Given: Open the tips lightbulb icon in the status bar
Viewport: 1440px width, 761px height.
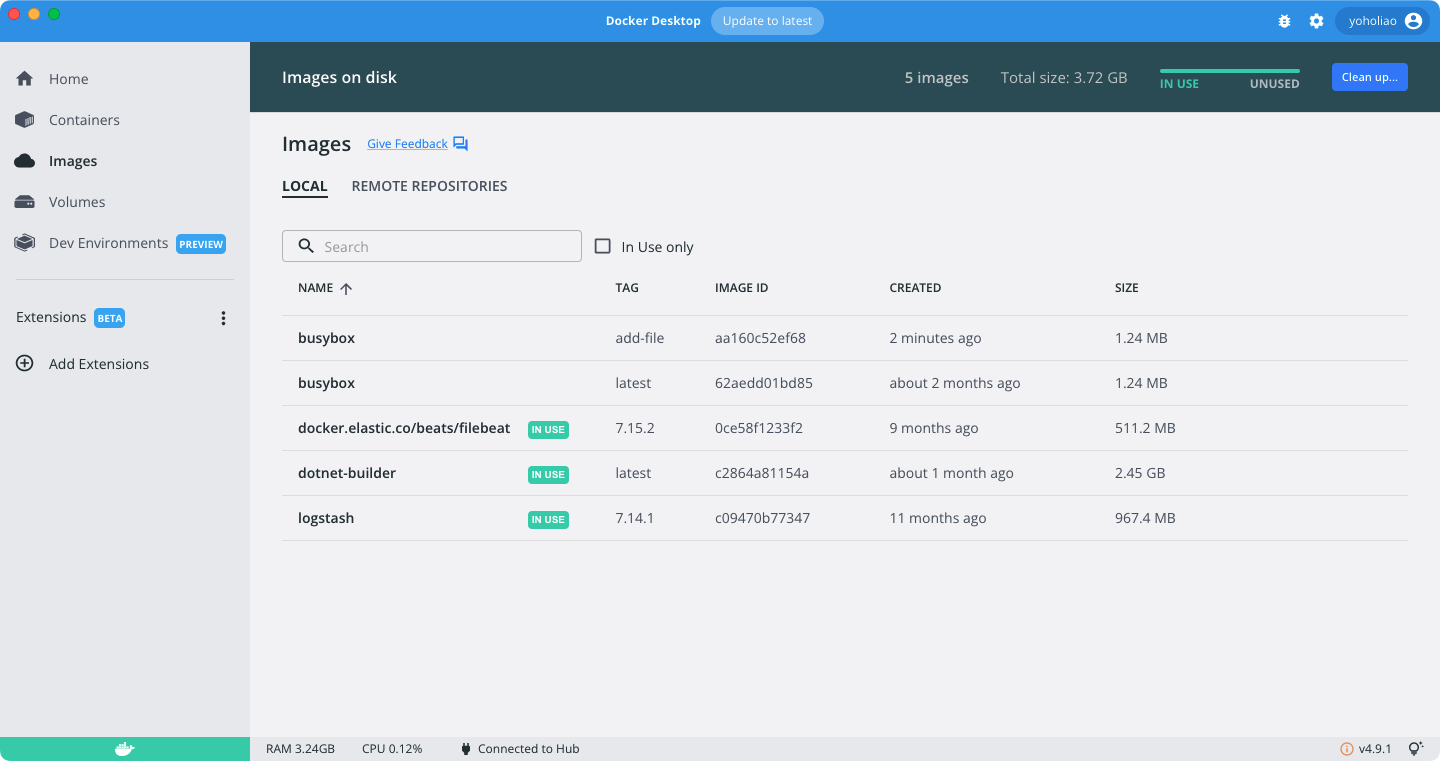Looking at the screenshot, I should pyautogui.click(x=1415, y=748).
